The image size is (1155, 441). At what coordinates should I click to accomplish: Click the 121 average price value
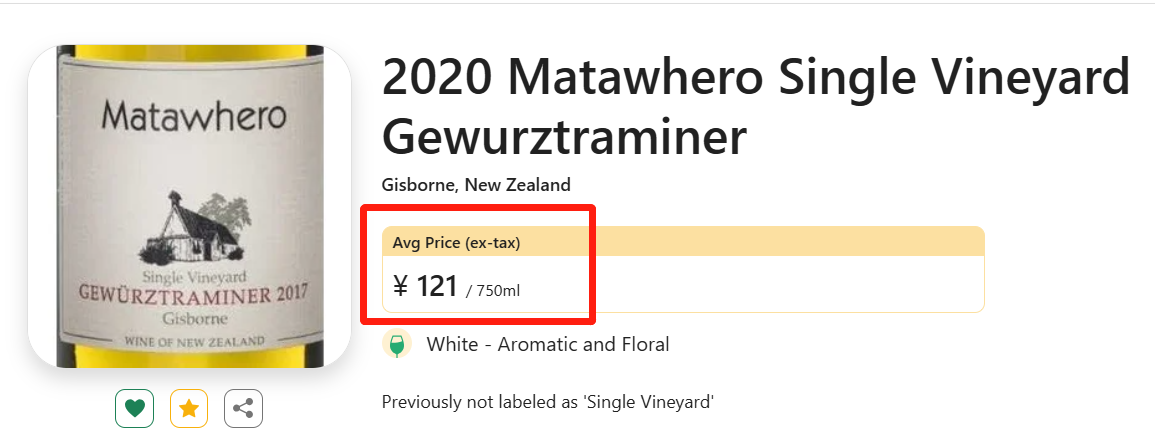(x=436, y=287)
